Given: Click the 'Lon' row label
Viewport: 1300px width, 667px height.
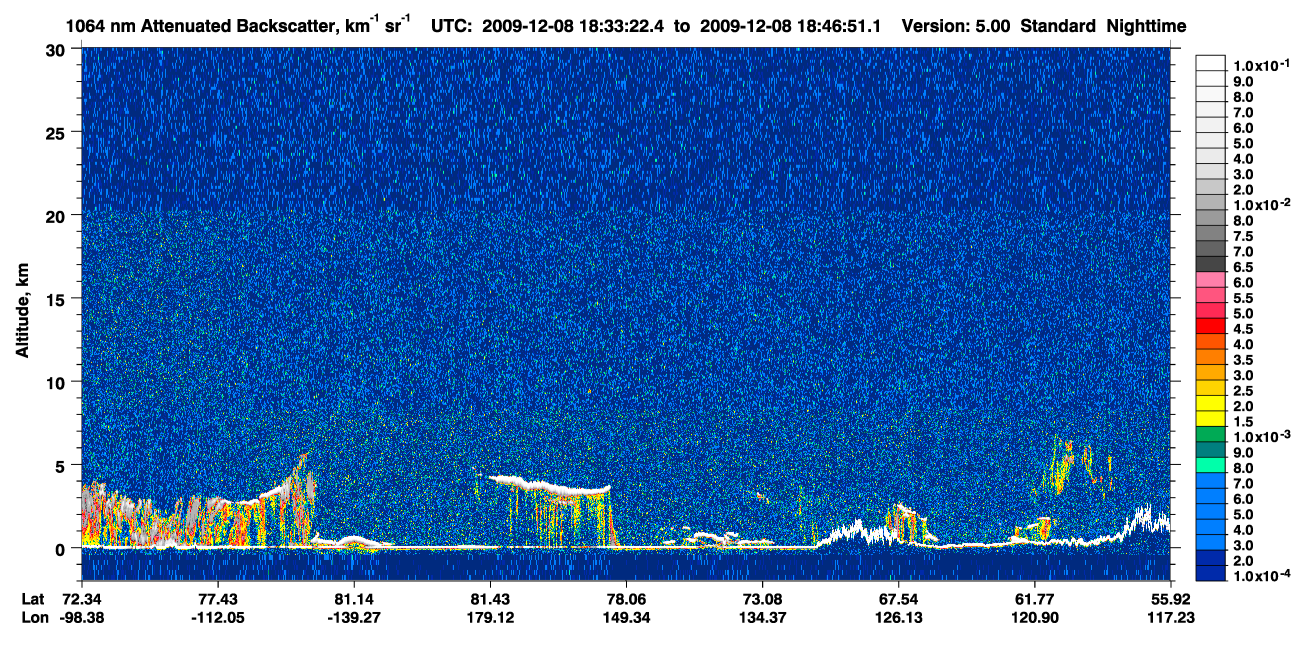Looking at the screenshot, I should 33,617.
